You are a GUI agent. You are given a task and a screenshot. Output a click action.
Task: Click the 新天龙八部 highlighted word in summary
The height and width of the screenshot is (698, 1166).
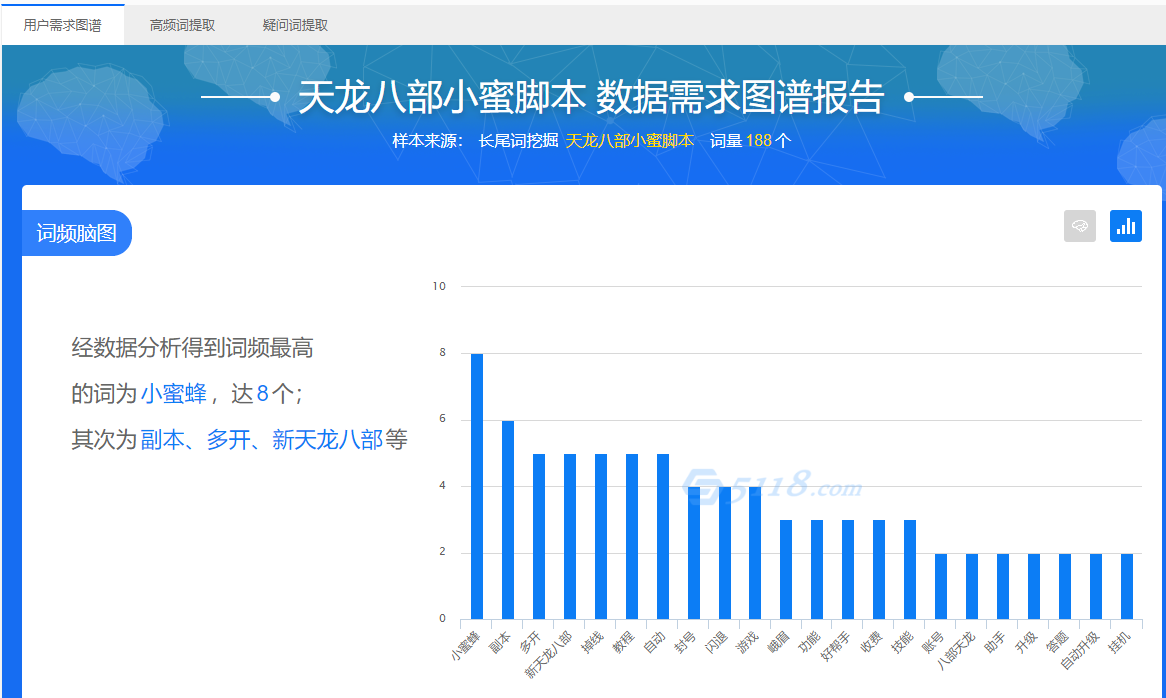pos(327,440)
